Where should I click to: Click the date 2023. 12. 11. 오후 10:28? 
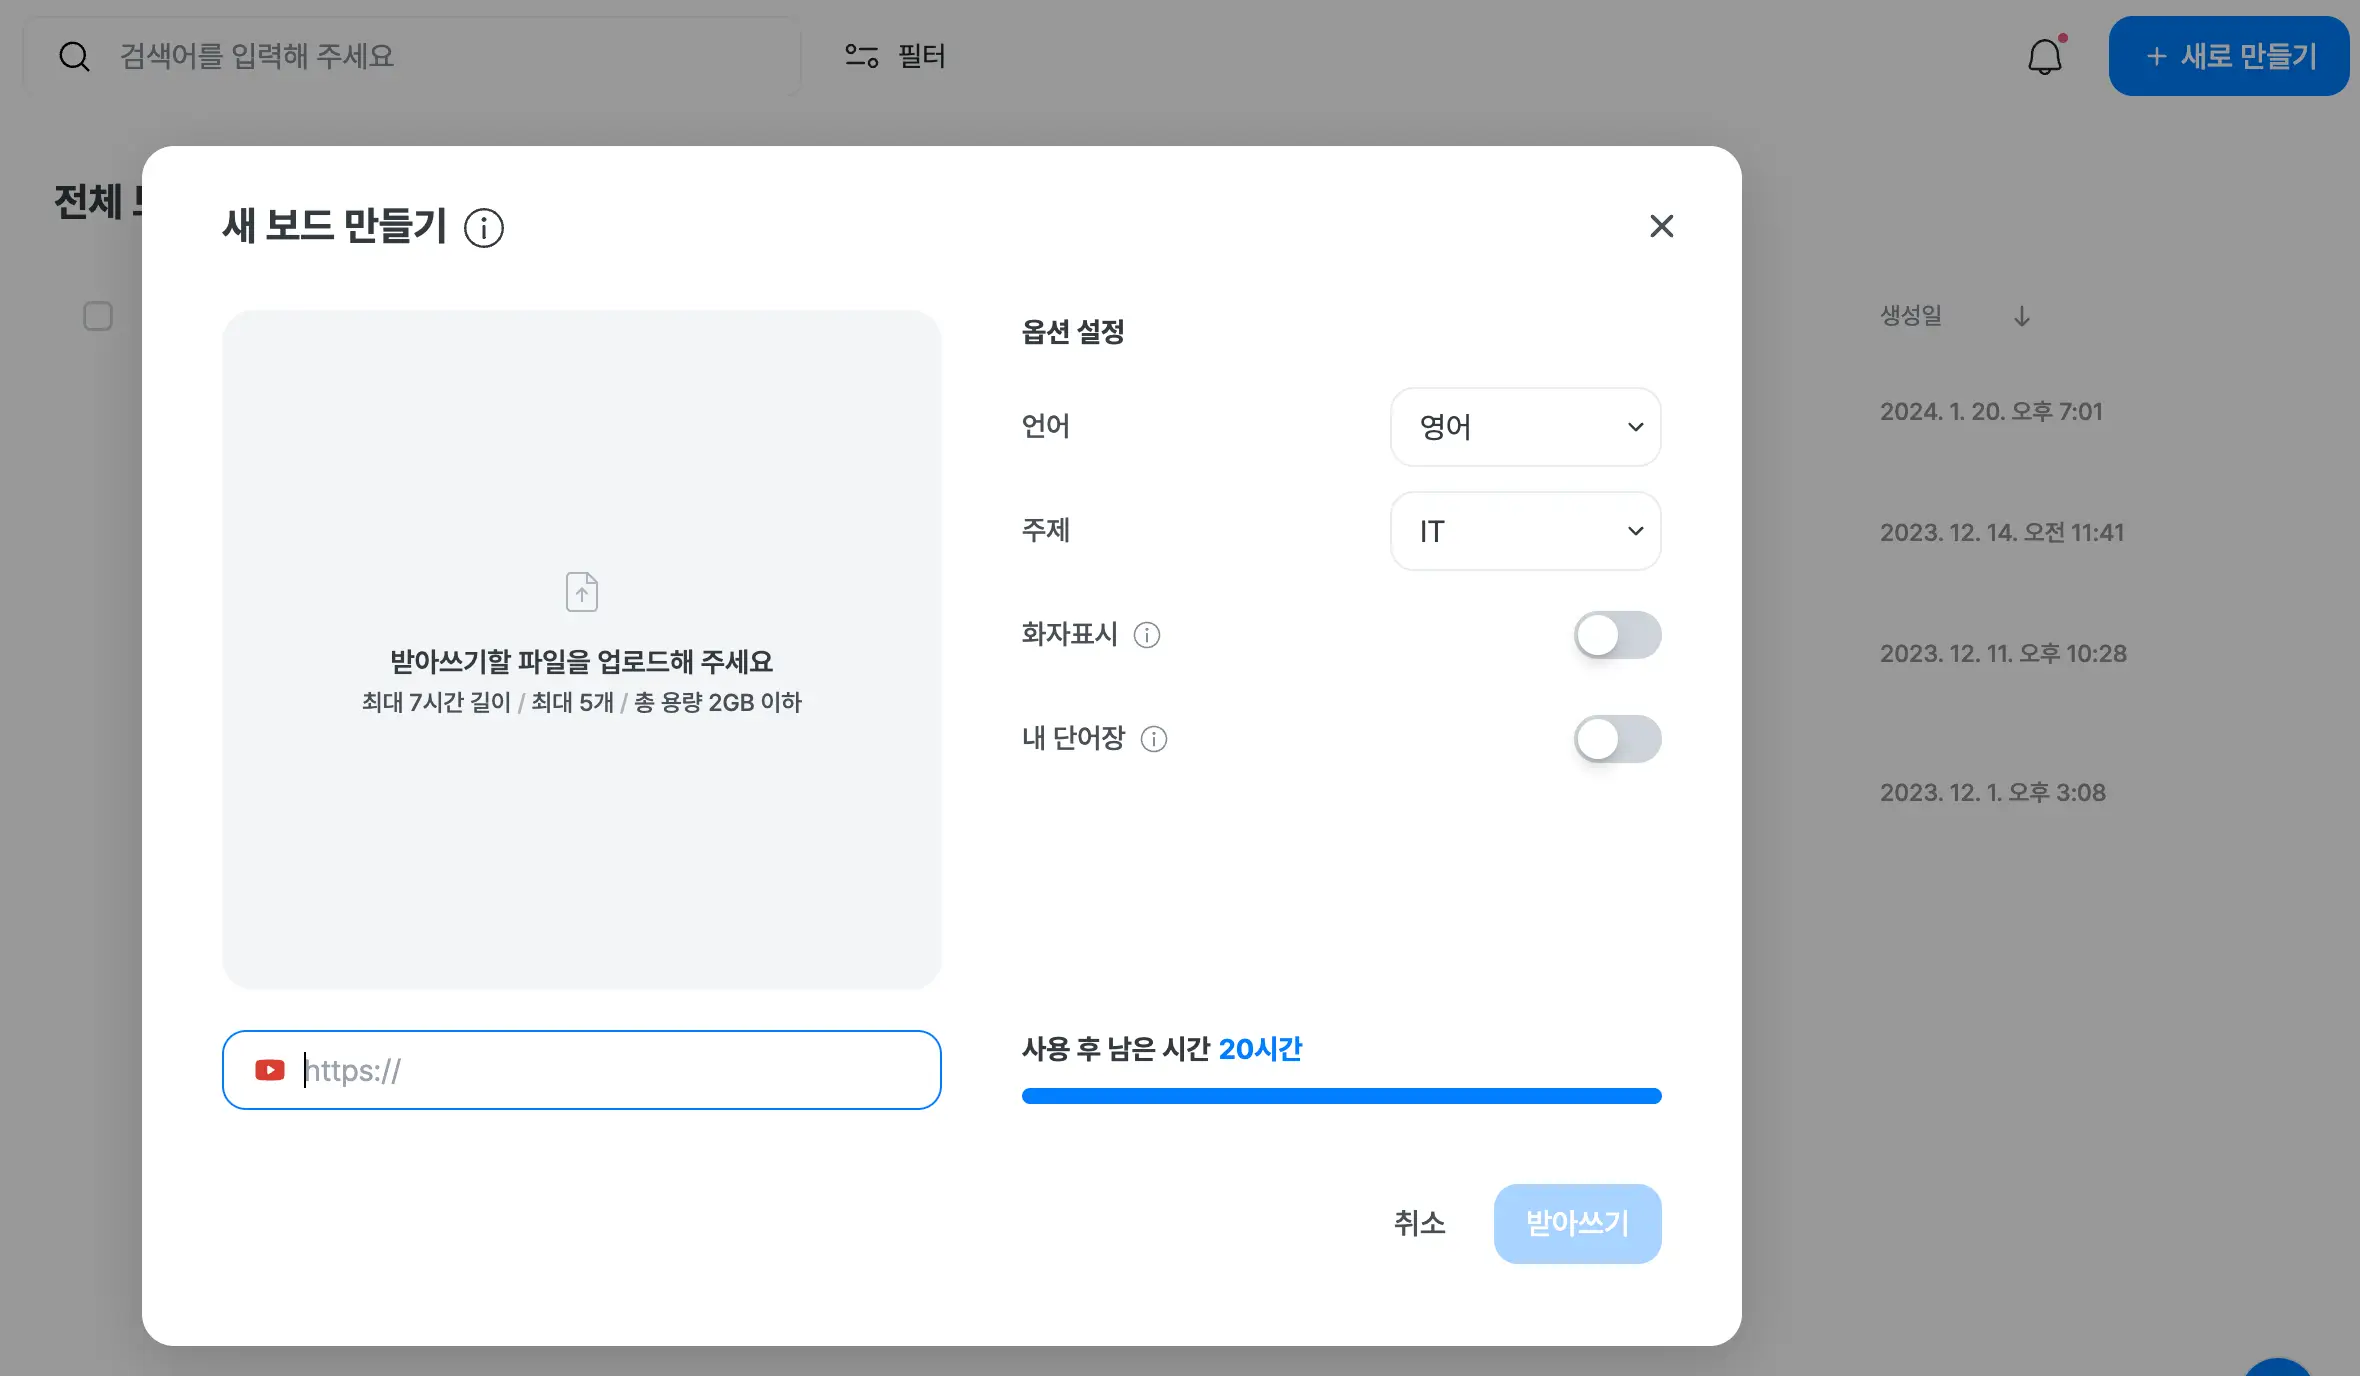[2003, 653]
